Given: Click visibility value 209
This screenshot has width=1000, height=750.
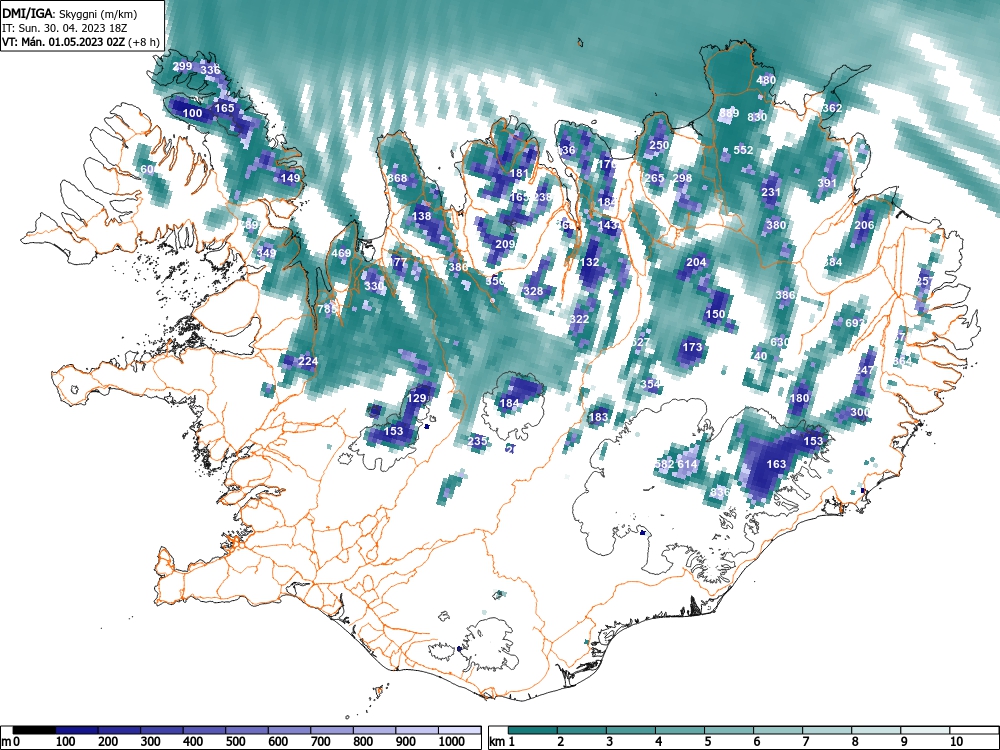Looking at the screenshot, I should 505,244.
